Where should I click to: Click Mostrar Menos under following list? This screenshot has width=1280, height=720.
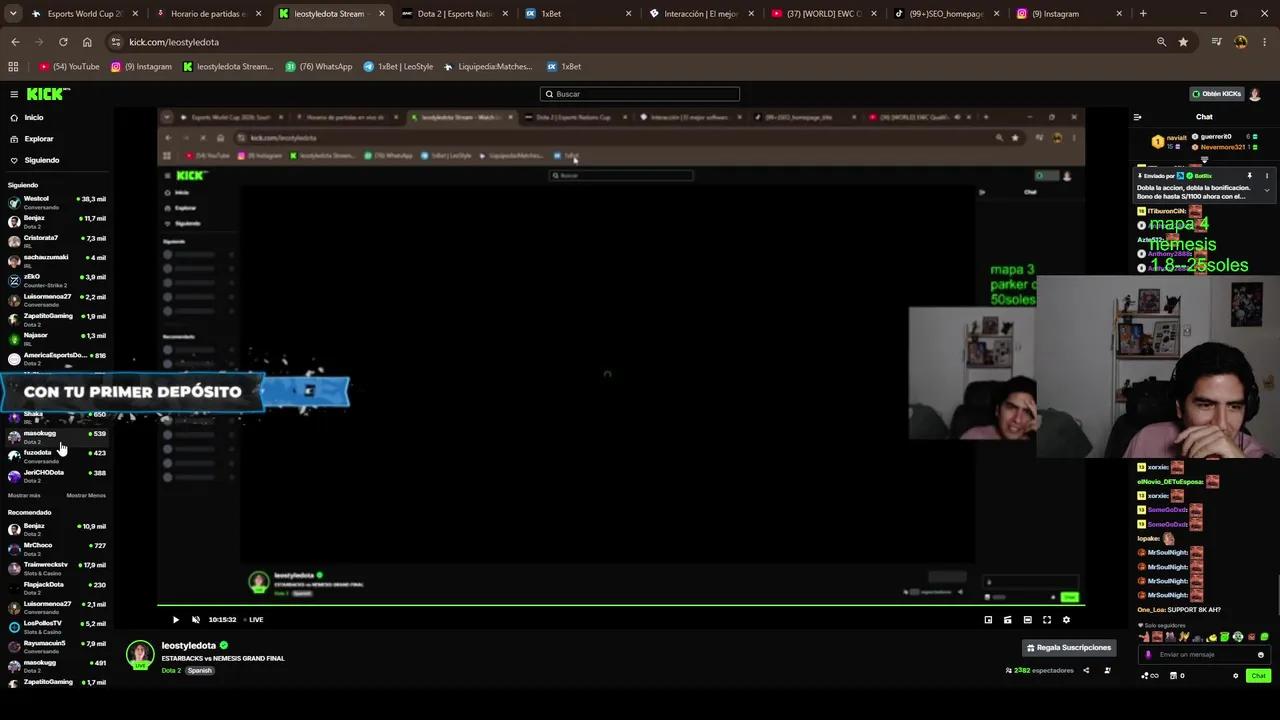(86, 496)
